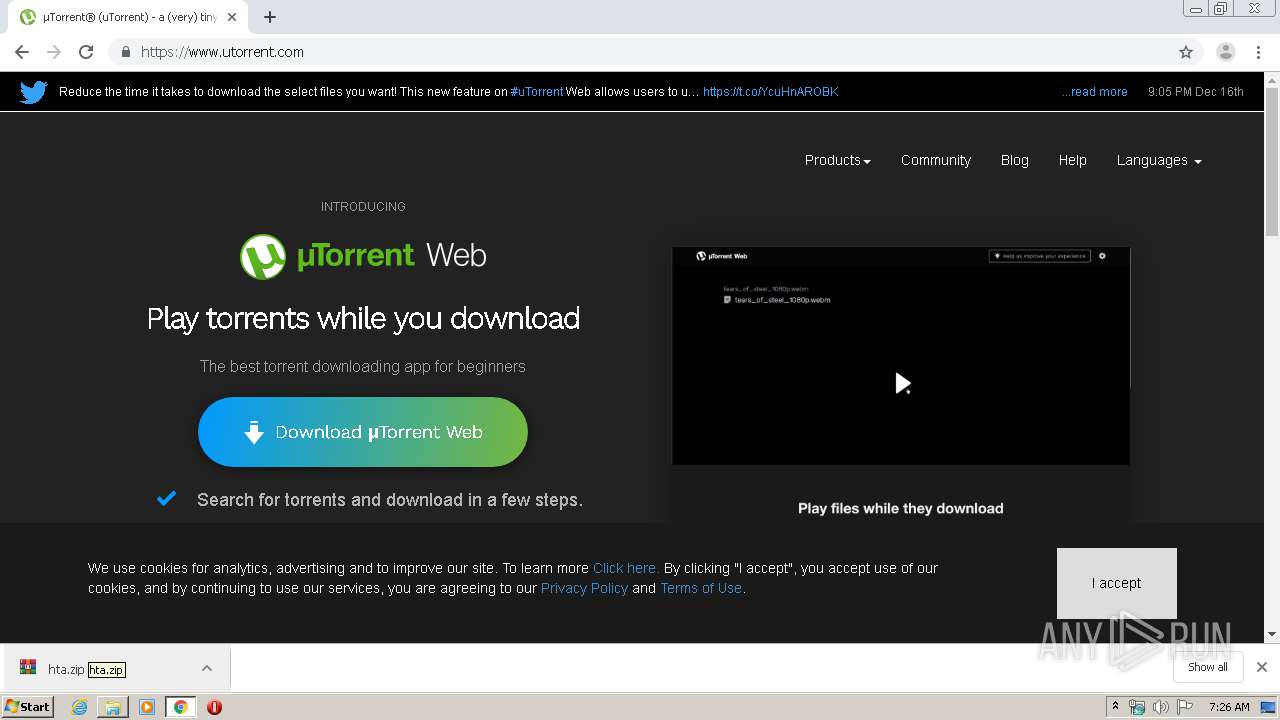Viewport: 1280px width, 720px height.
Task: Open File Explorer from taskbar
Action: click(113, 707)
